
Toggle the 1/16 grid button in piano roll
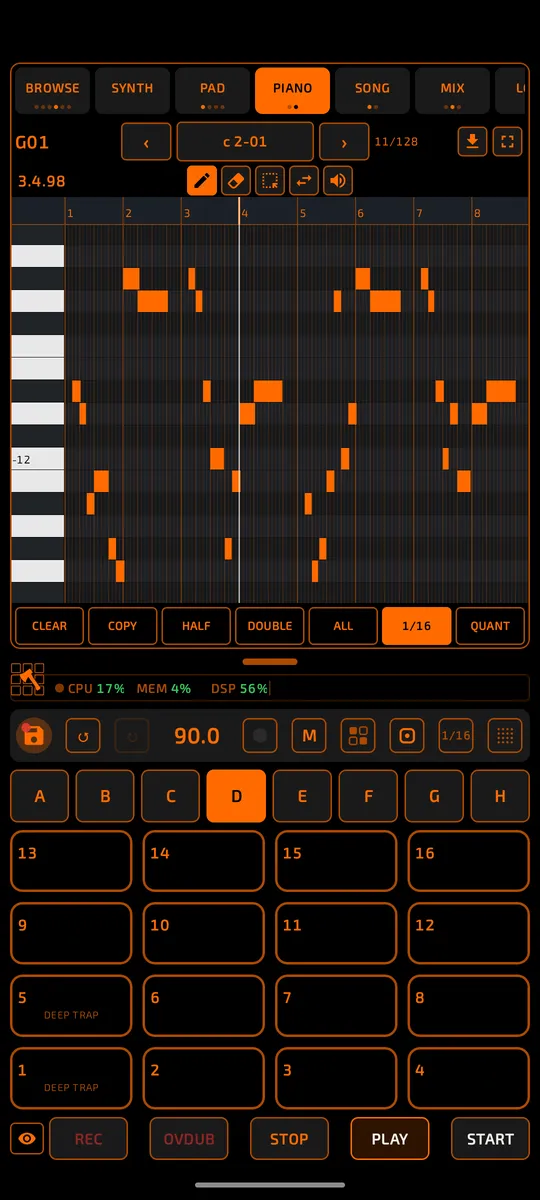tap(416, 626)
